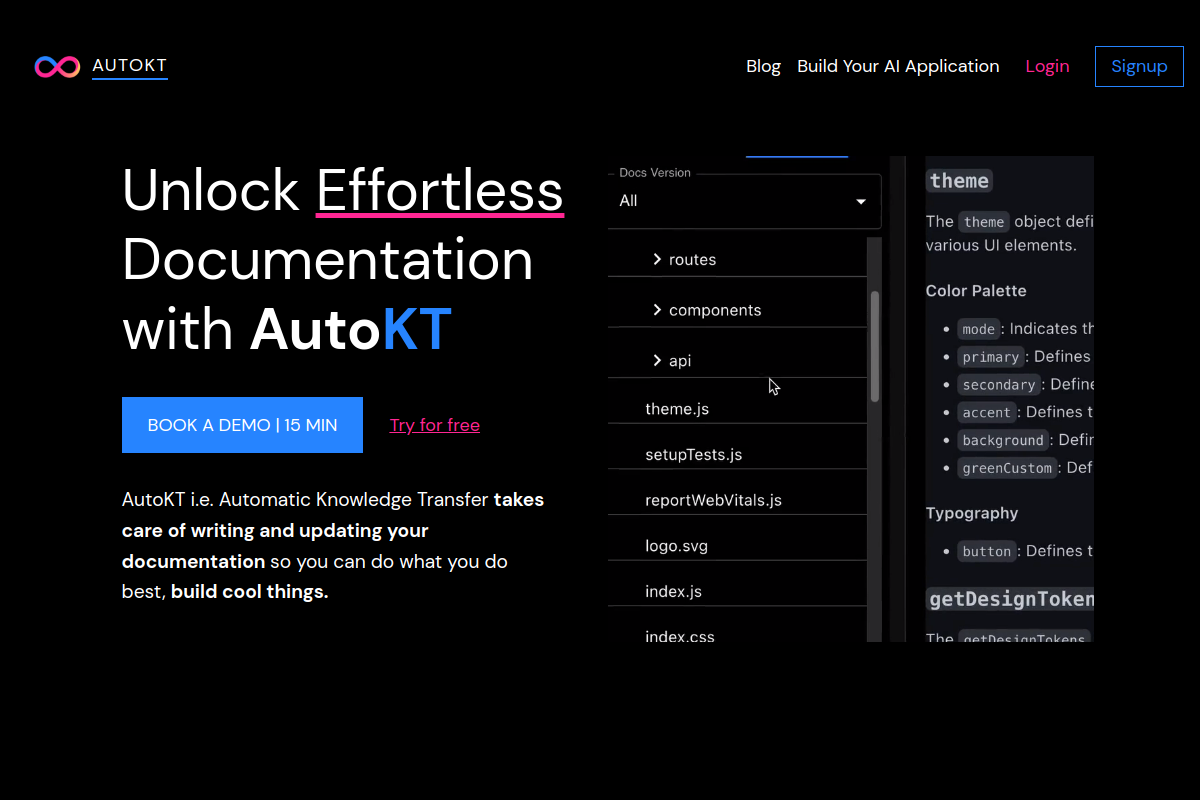Click the file tree scrollbar thumb
1200x800 pixels.
[875, 346]
